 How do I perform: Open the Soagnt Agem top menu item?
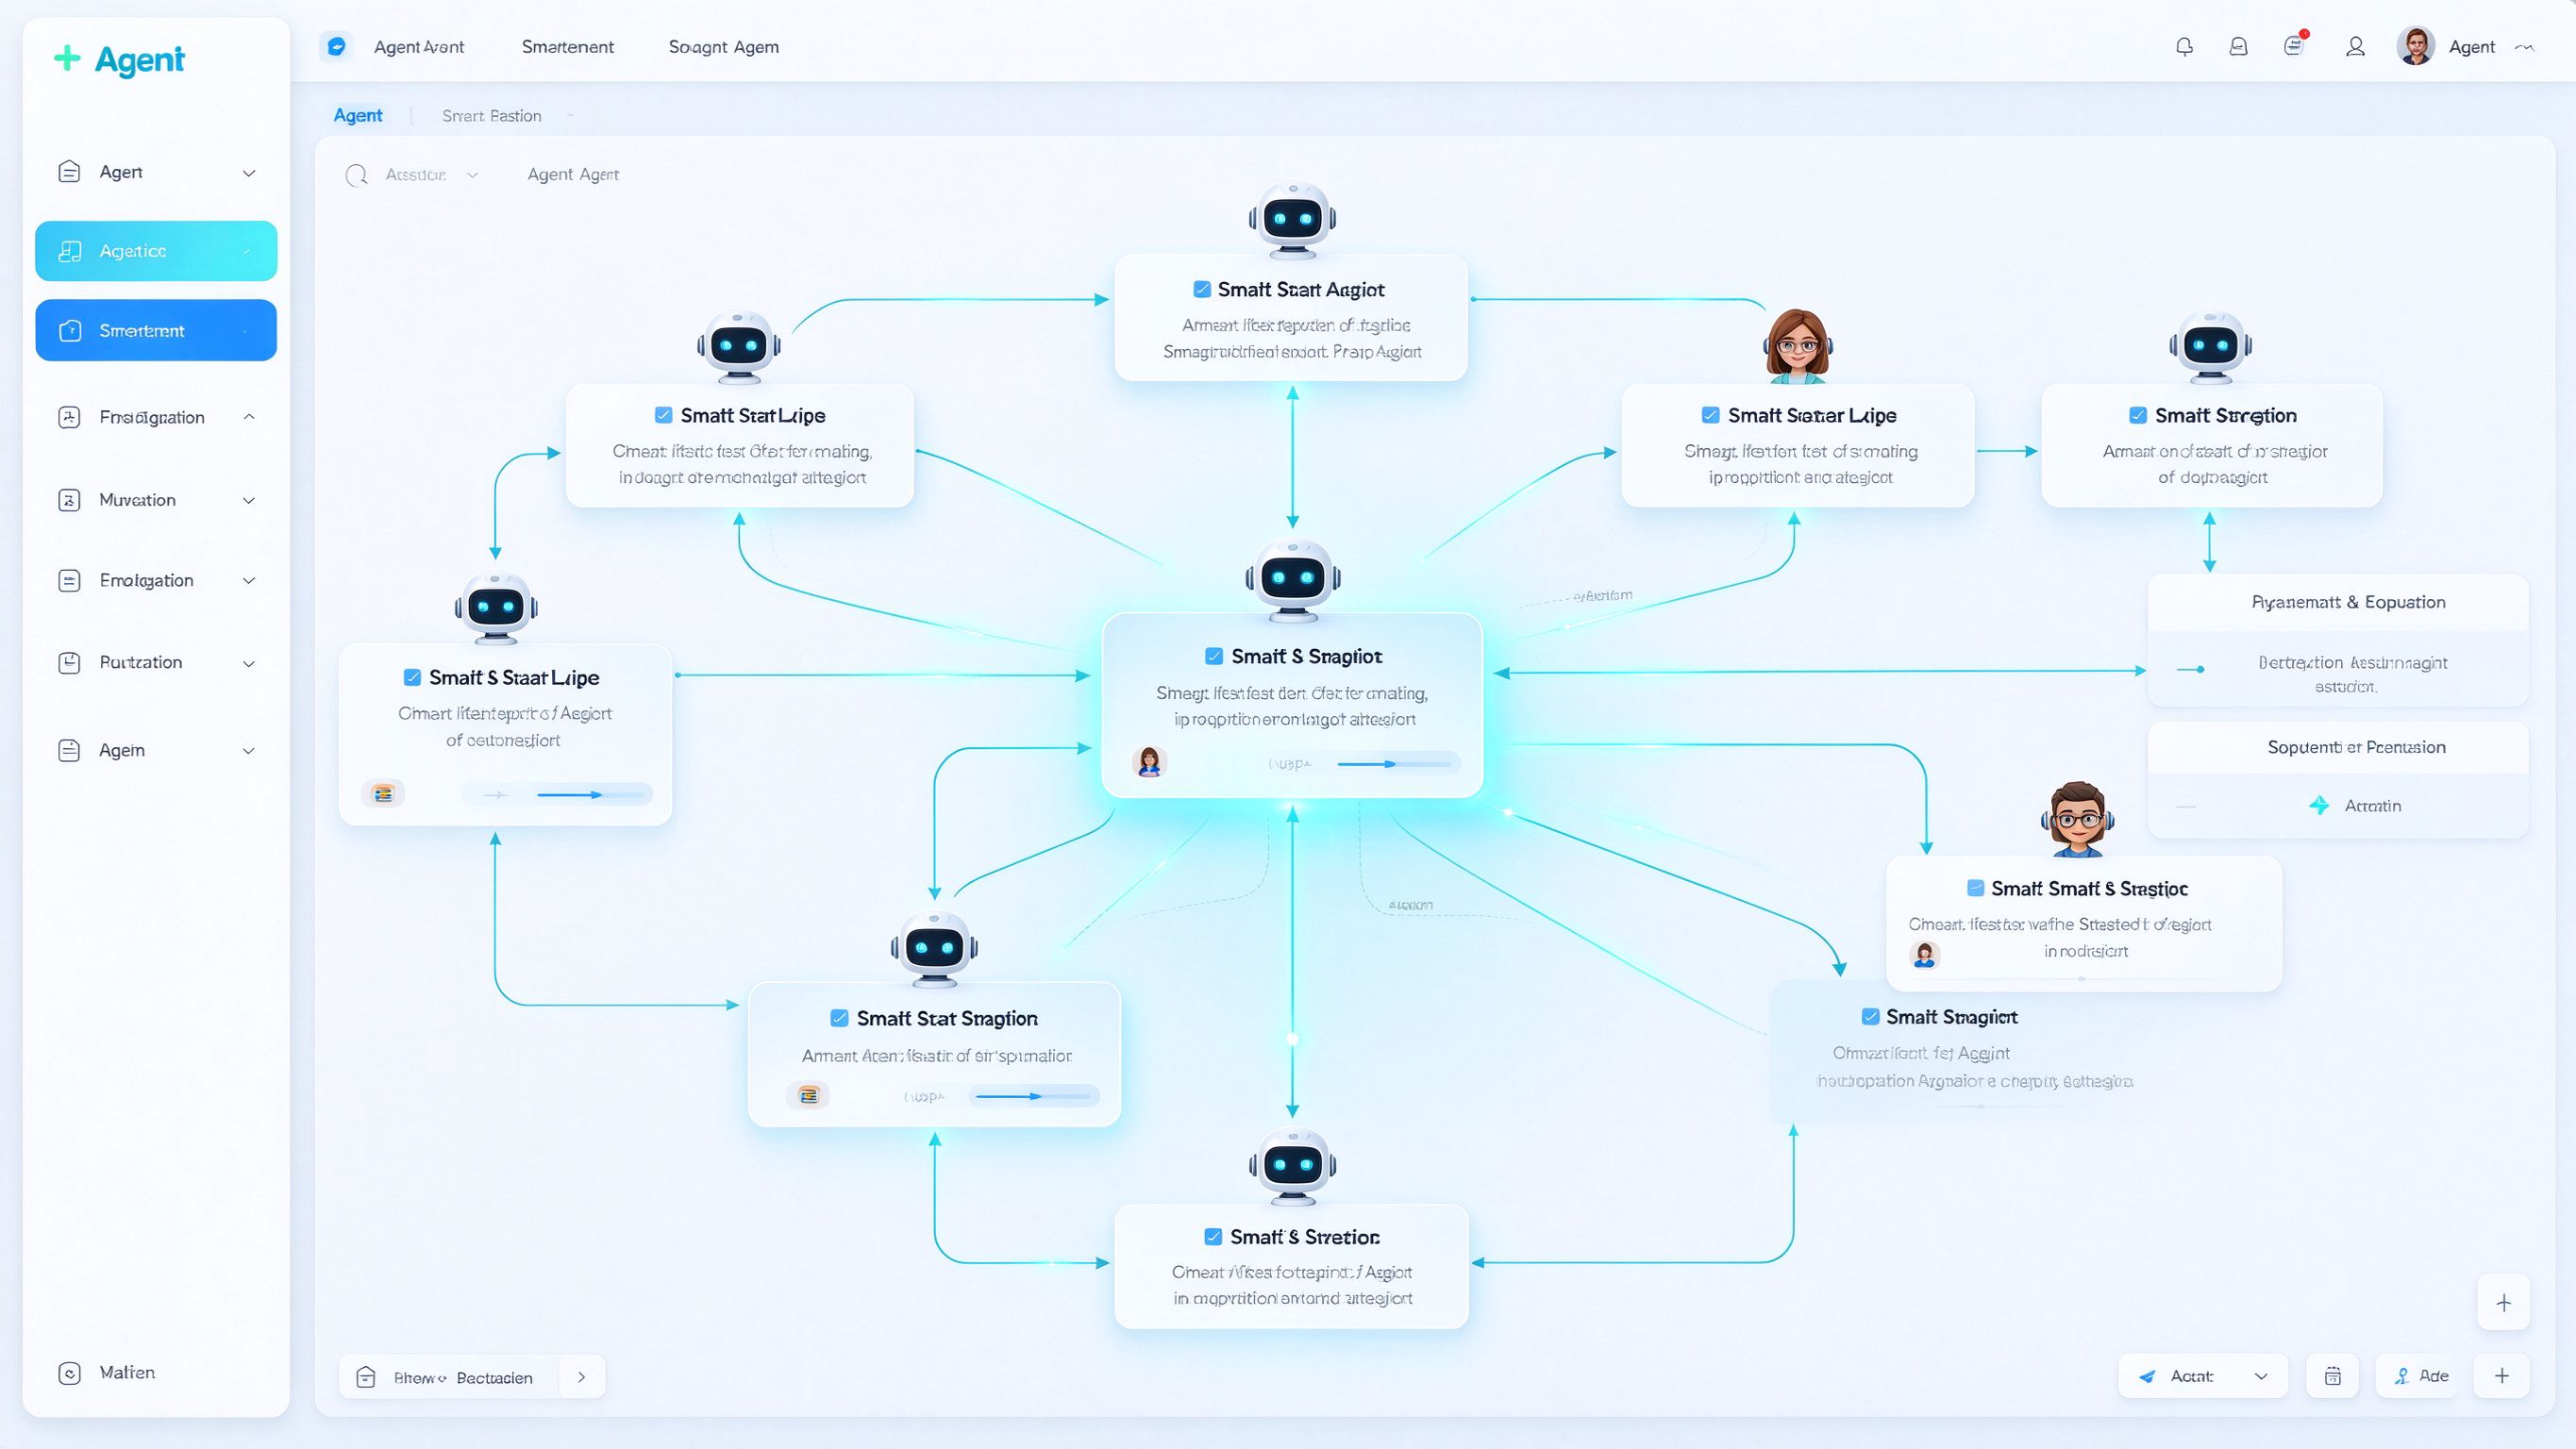point(723,47)
